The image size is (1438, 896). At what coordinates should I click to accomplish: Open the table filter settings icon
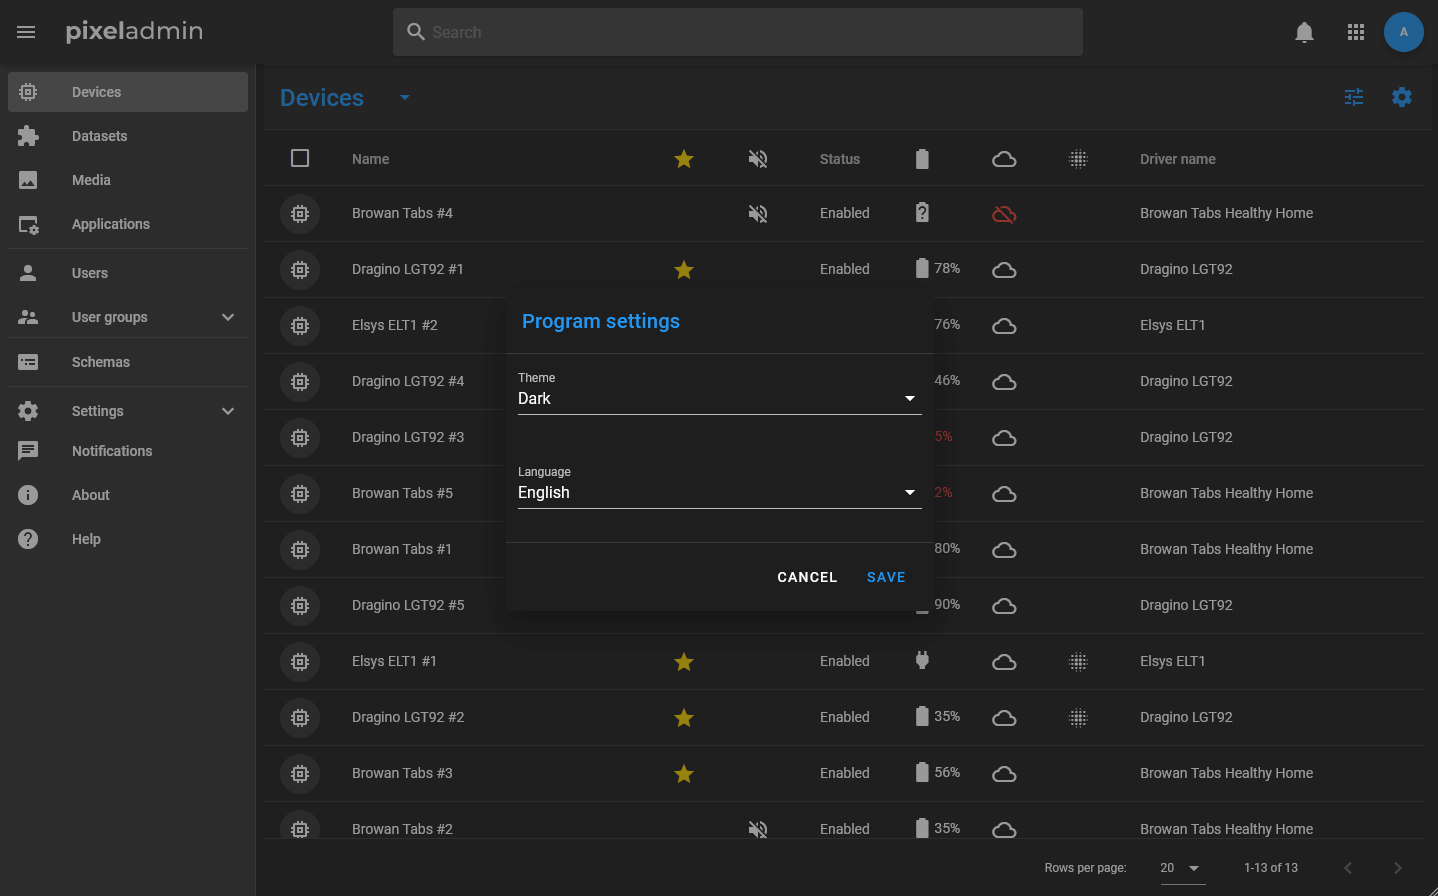(x=1354, y=97)
